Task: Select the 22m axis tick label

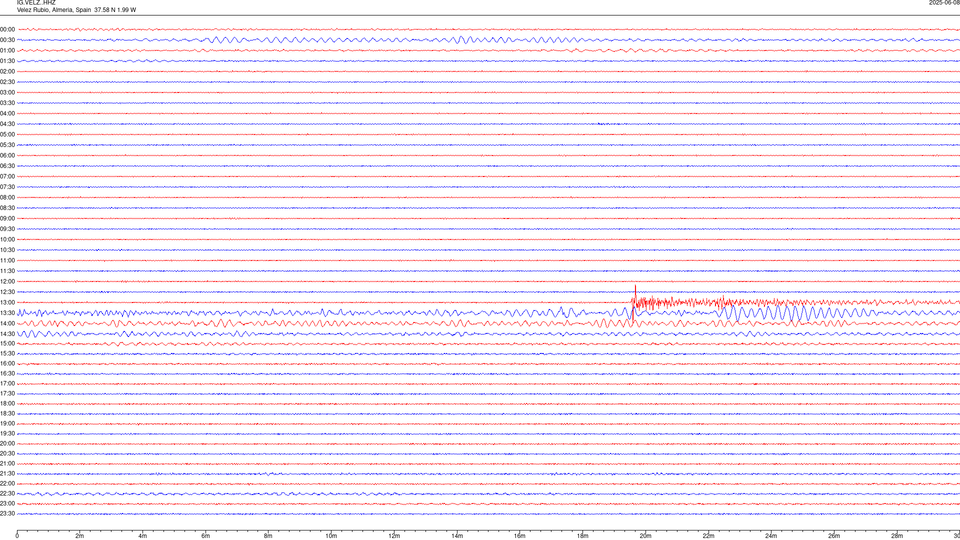Action: click(708, 536)
